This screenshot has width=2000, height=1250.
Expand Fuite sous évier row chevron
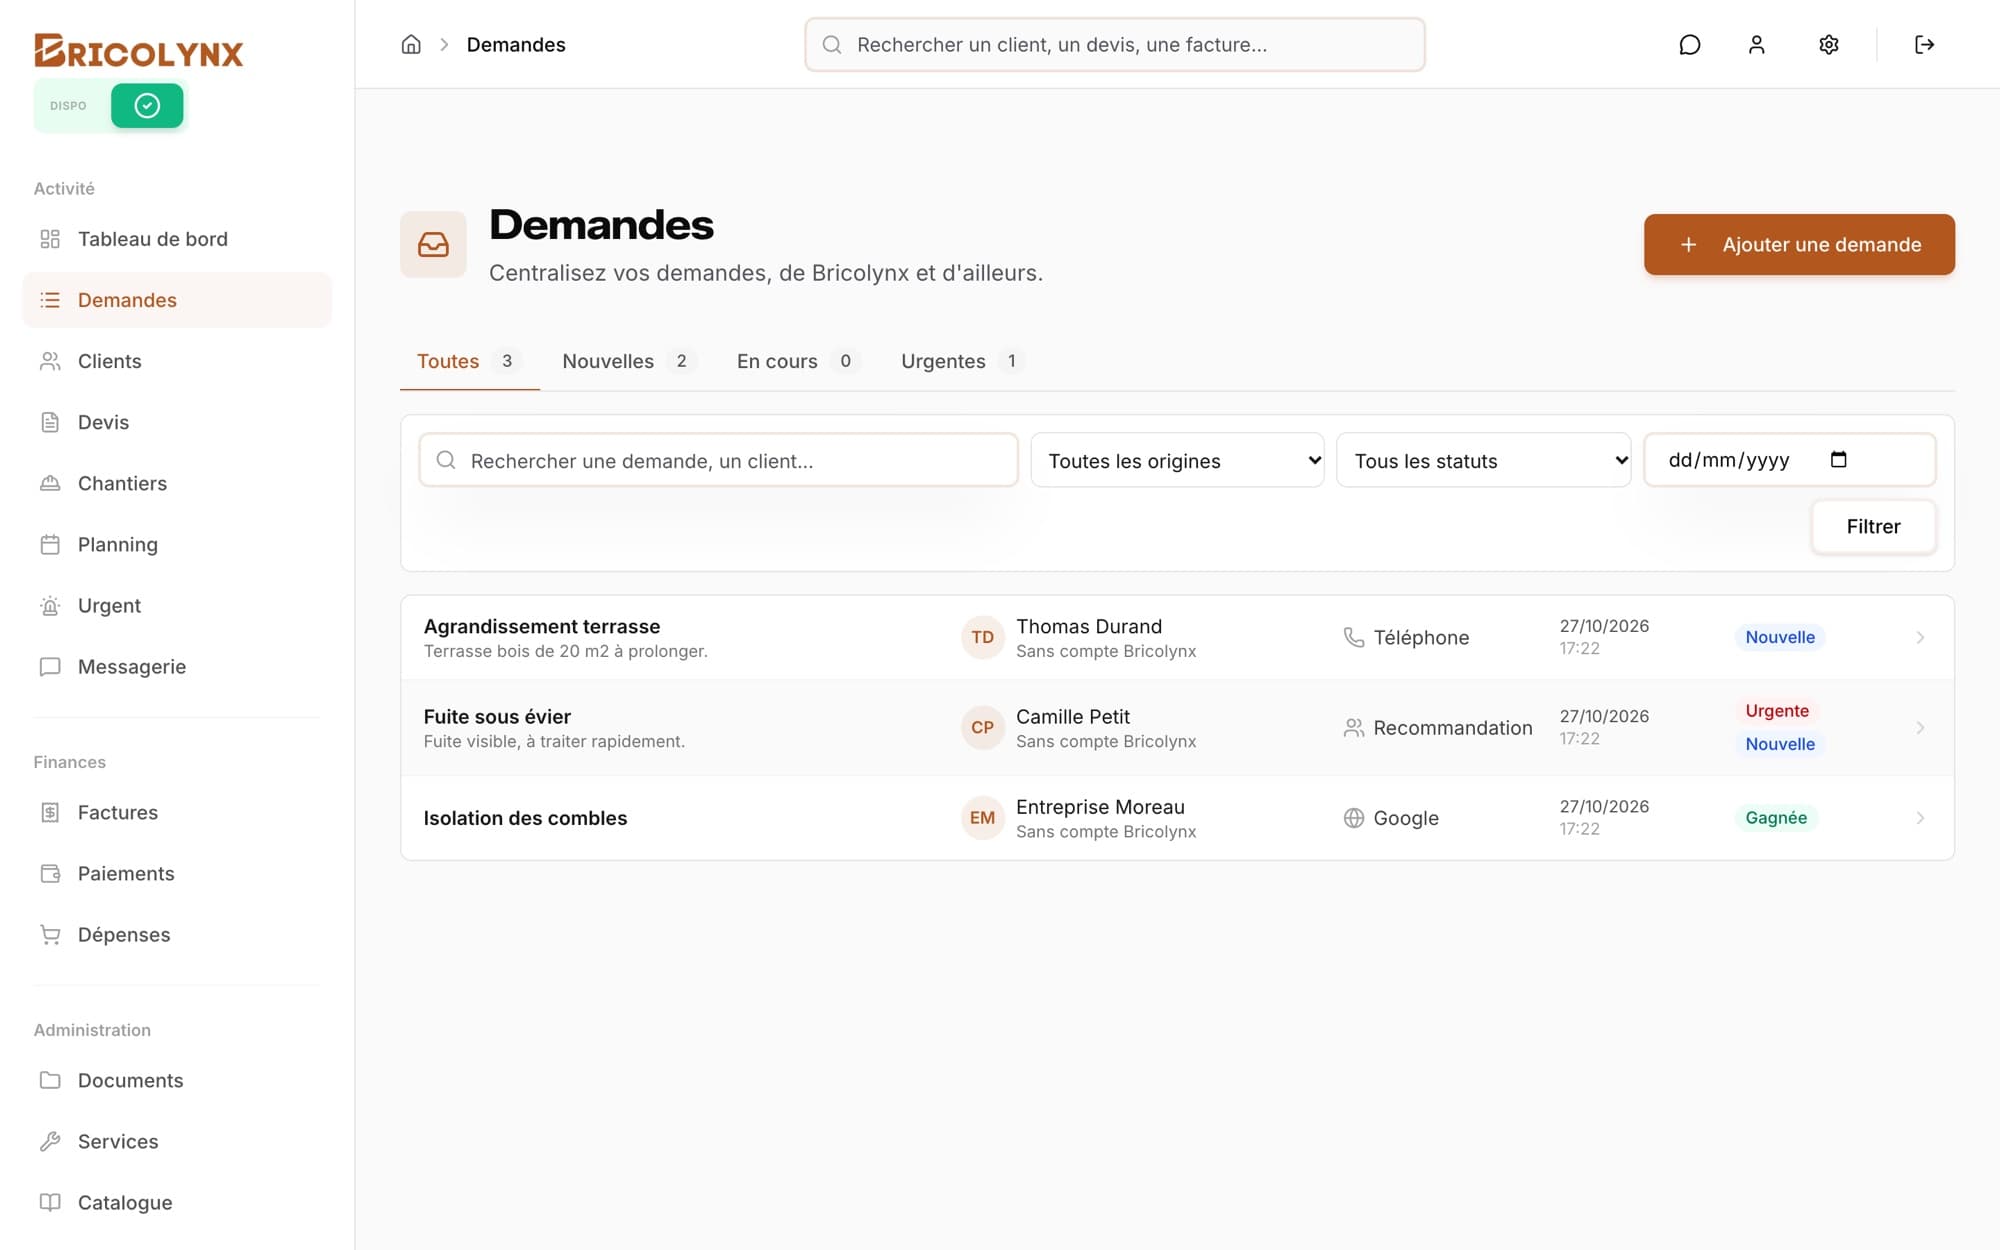1920,727
